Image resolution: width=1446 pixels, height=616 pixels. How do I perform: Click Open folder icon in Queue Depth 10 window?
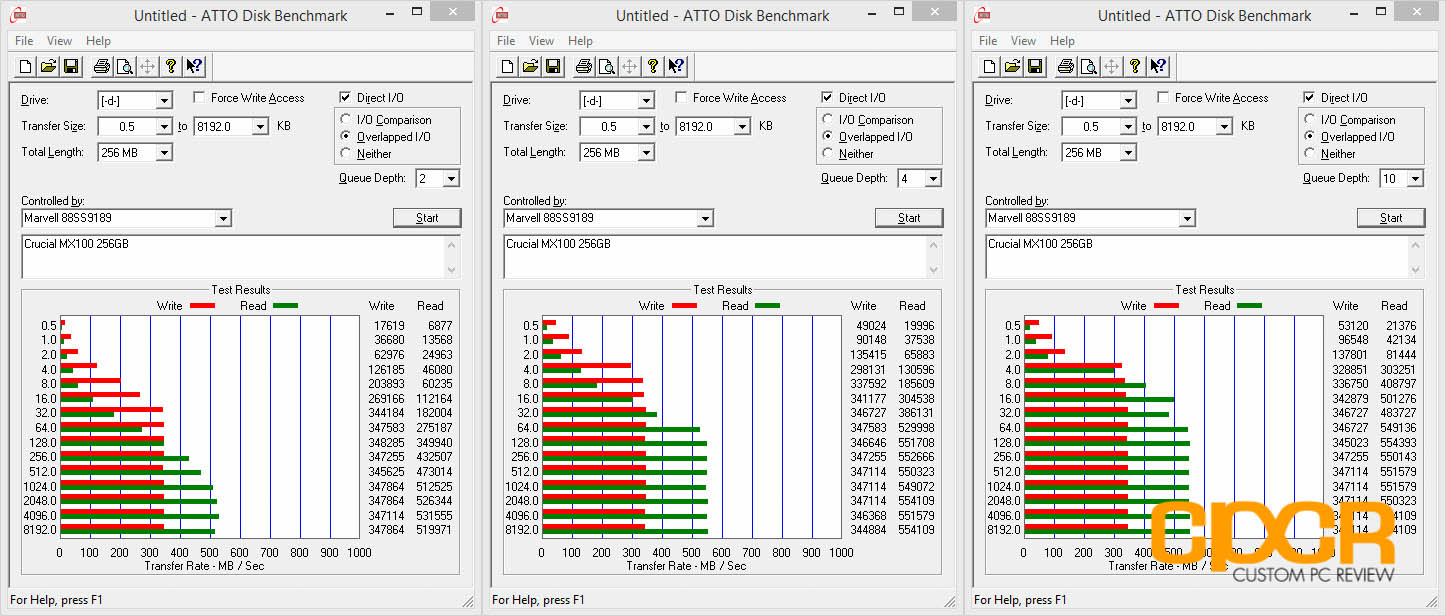point(1012,67)
